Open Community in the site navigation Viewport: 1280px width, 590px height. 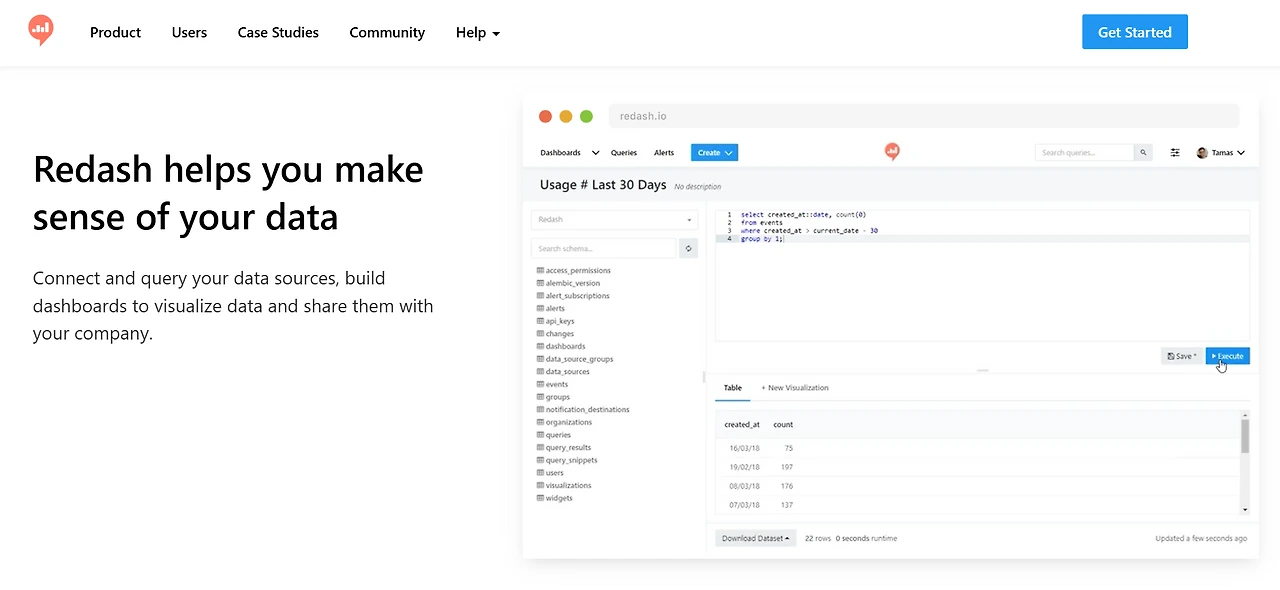pos(387,32)
